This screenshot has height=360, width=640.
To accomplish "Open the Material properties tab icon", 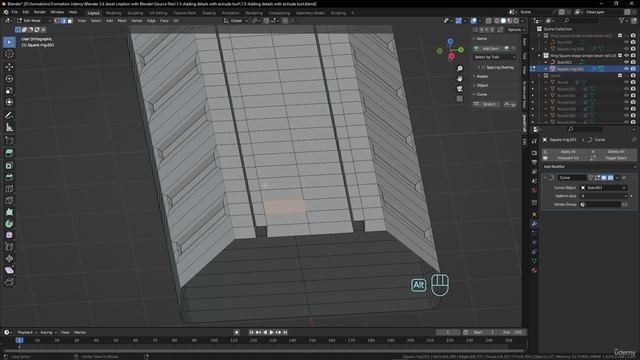I will (534, 270).
